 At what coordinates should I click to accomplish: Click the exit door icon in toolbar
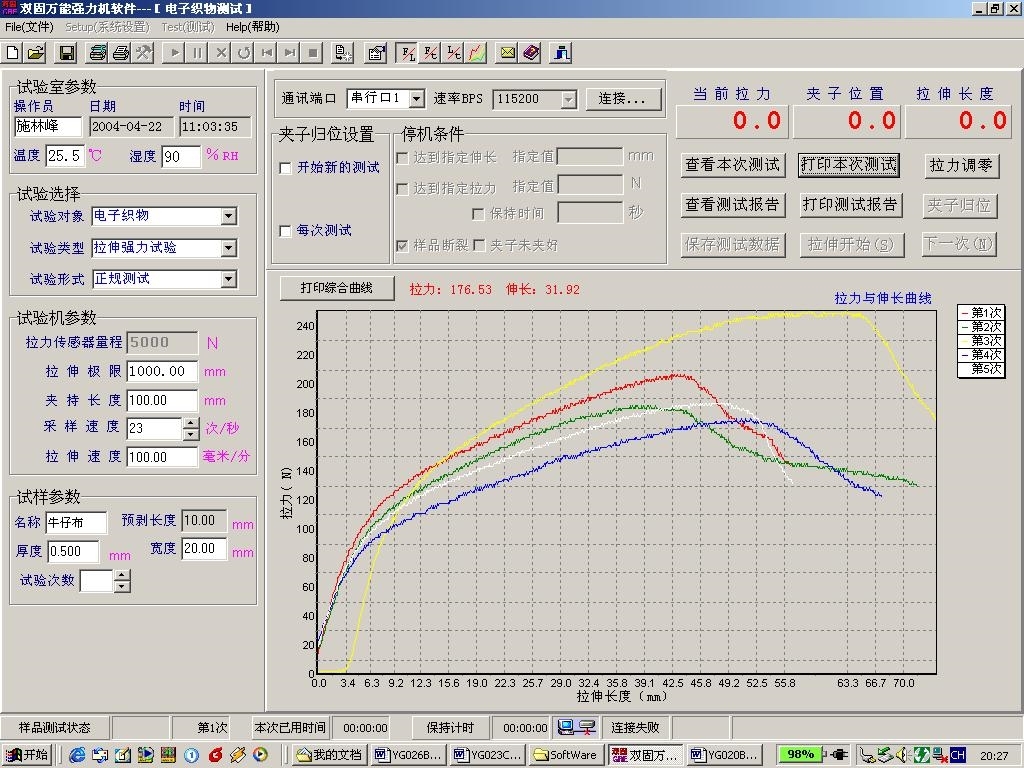pyautogui.click(x=562, y=52)
